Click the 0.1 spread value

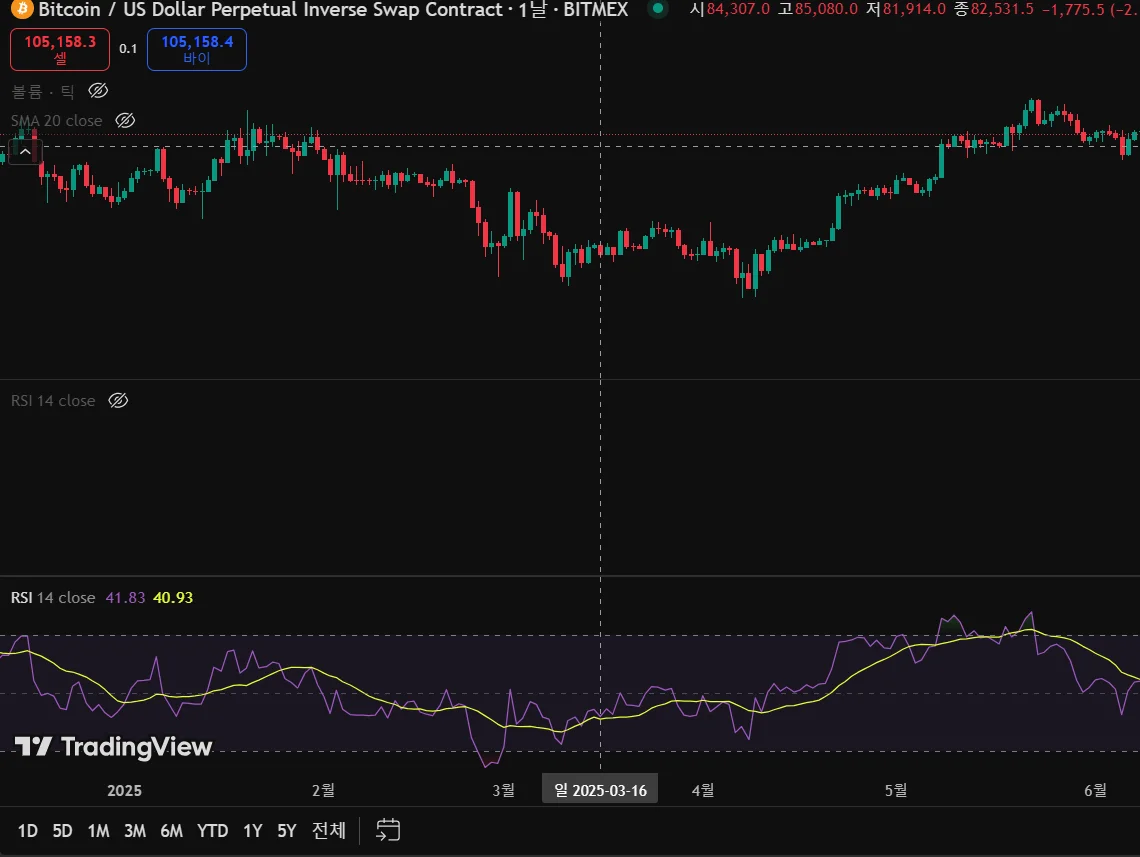(128, 49)
